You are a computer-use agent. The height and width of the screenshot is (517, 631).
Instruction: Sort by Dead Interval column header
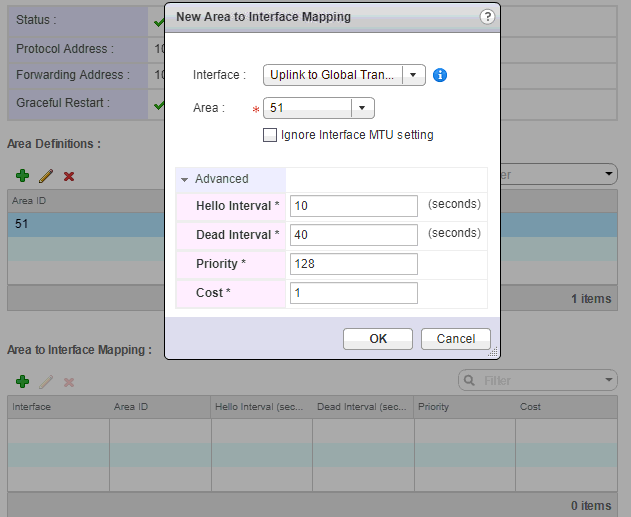pos(362,407)
